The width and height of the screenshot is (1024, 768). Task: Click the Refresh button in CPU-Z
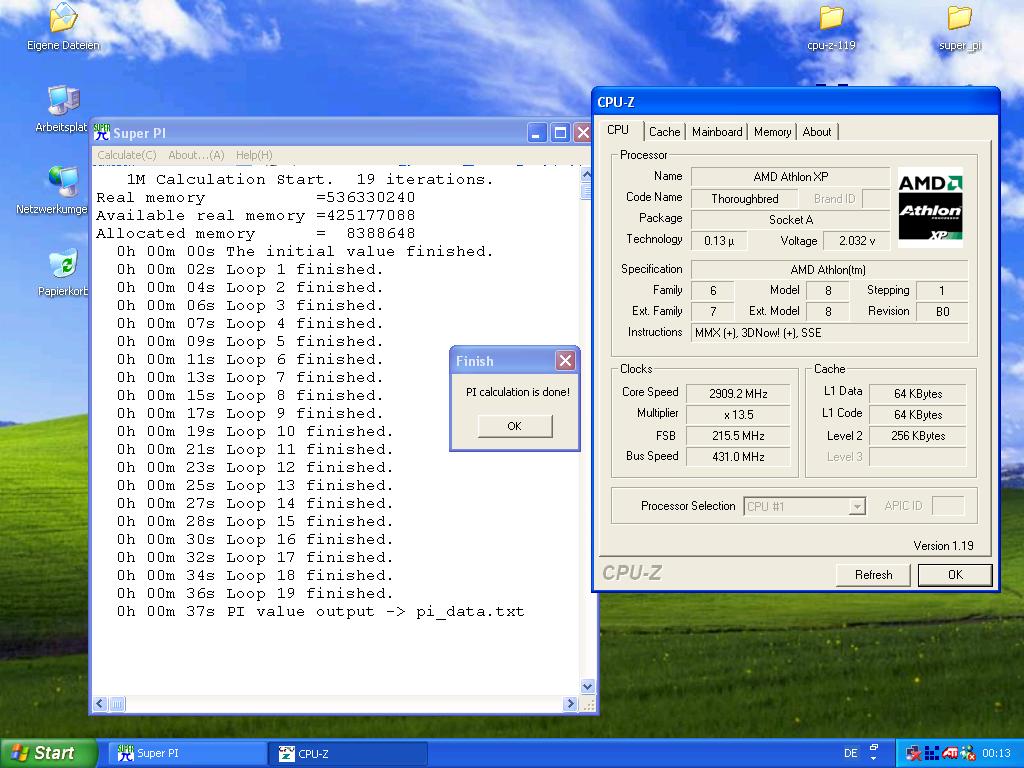pos(873,575)
